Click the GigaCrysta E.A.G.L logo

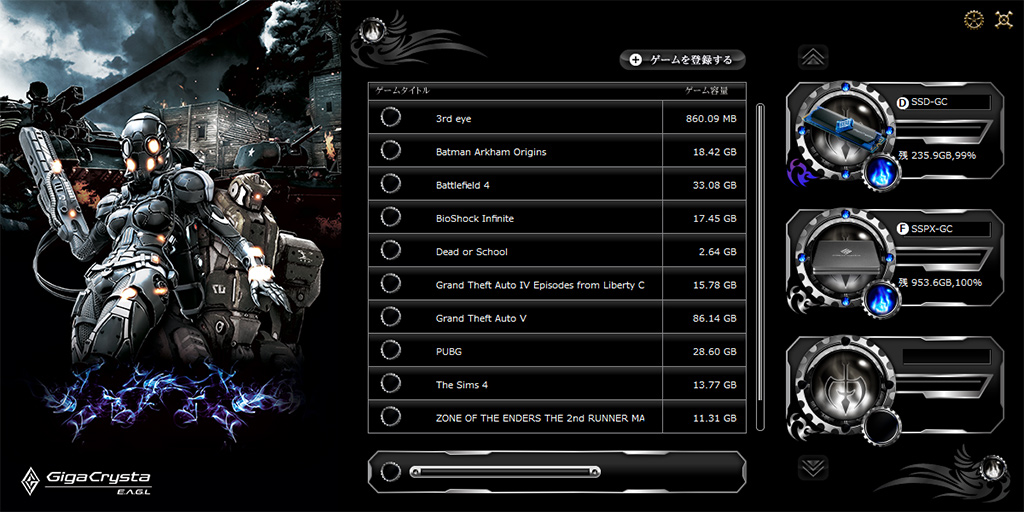86,481
